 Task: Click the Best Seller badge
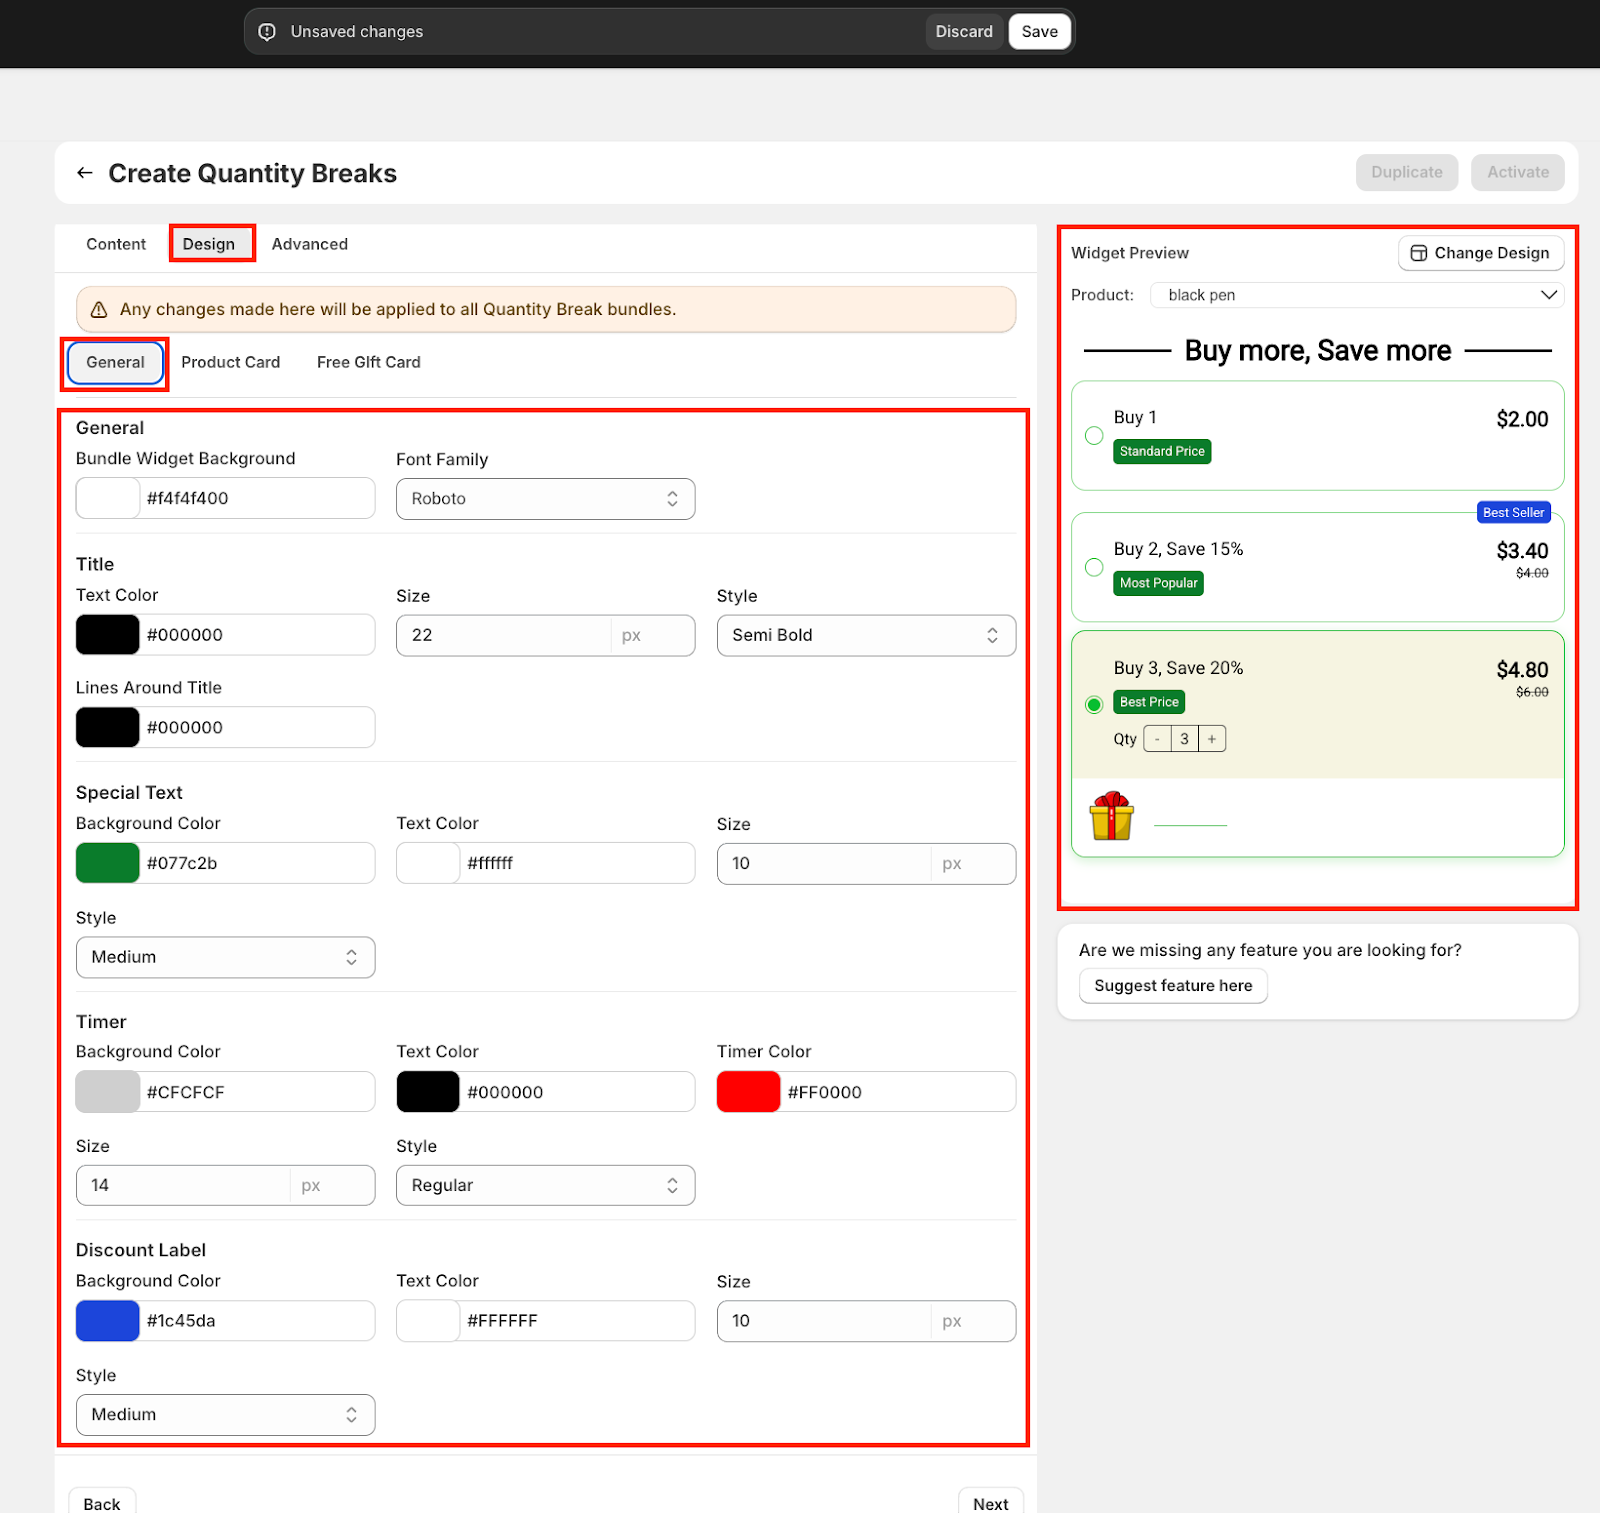coord(1513,512)
